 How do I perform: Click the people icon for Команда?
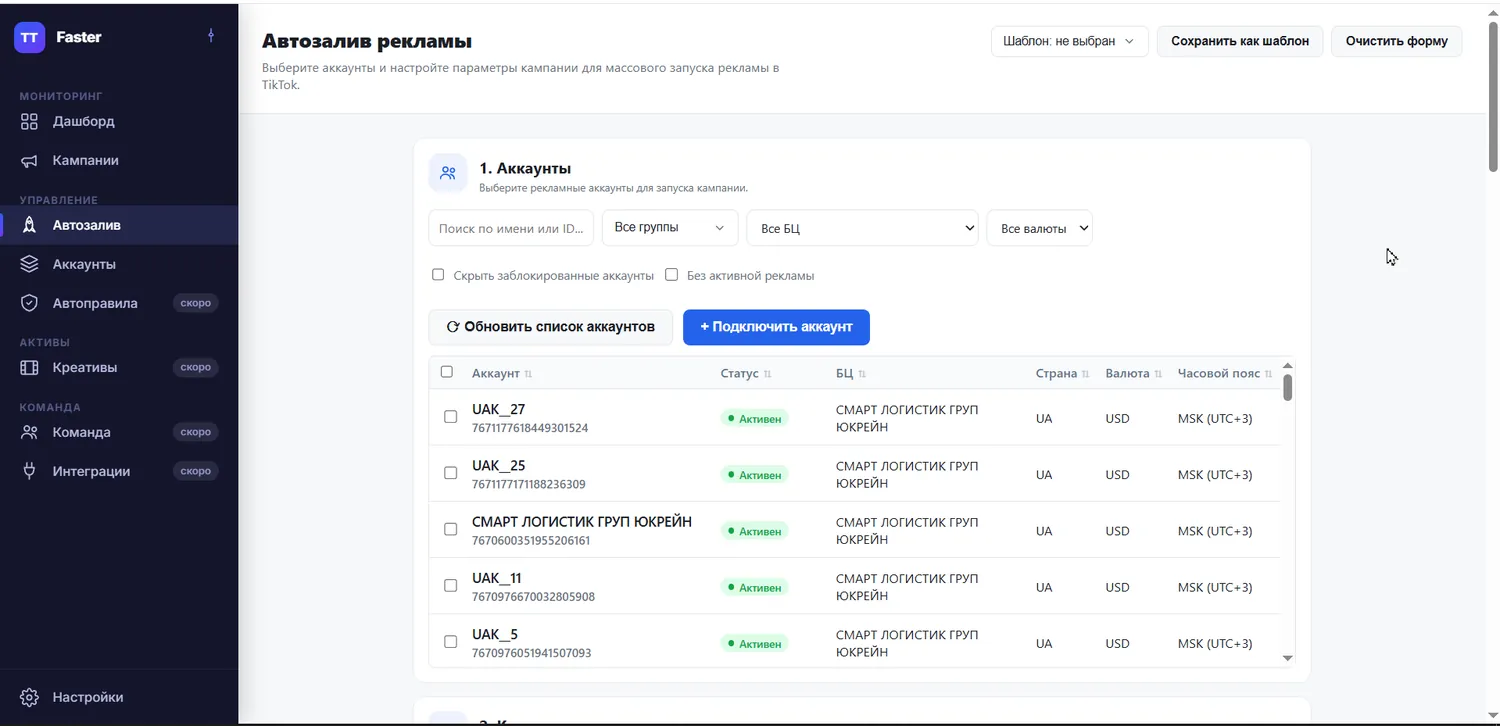(29, 432)
